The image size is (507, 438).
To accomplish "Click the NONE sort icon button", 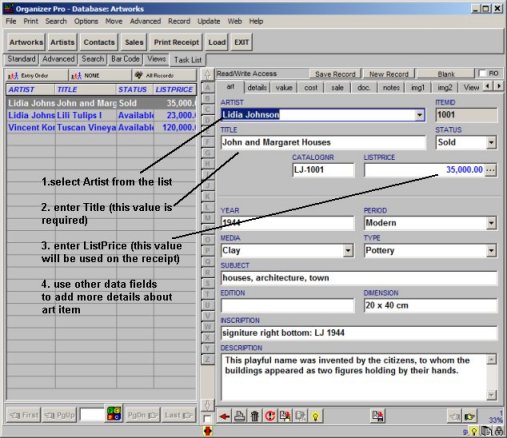I will pyautogui.click(x=100, y=76).
